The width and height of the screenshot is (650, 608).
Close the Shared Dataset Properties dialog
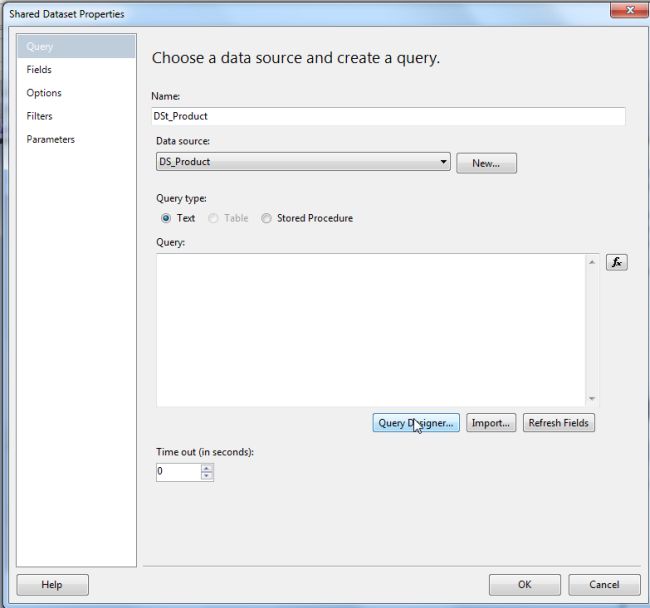tap(630, 10)
